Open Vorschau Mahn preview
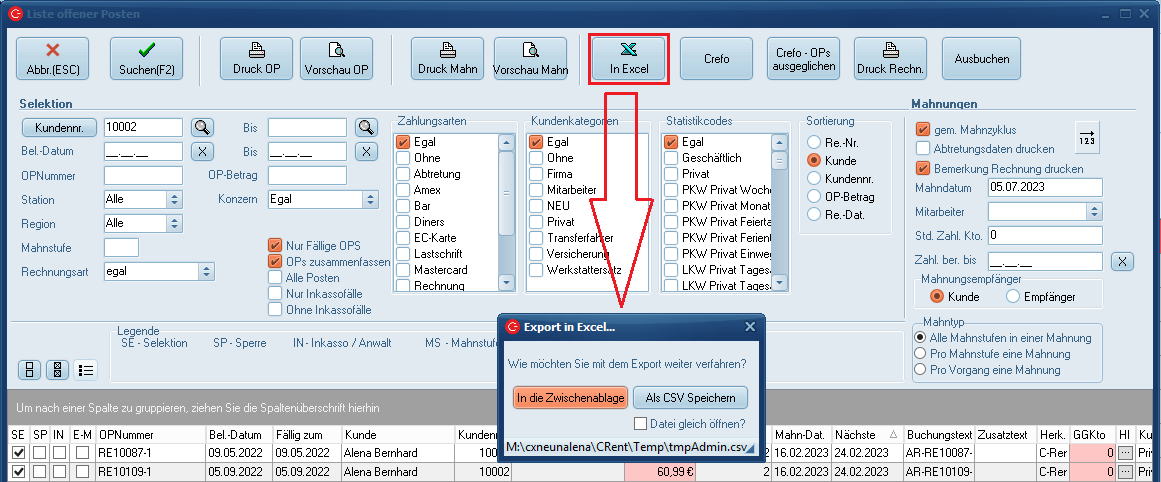The image size is (1161, 482). pyautogui.click(x=530, y=59)
